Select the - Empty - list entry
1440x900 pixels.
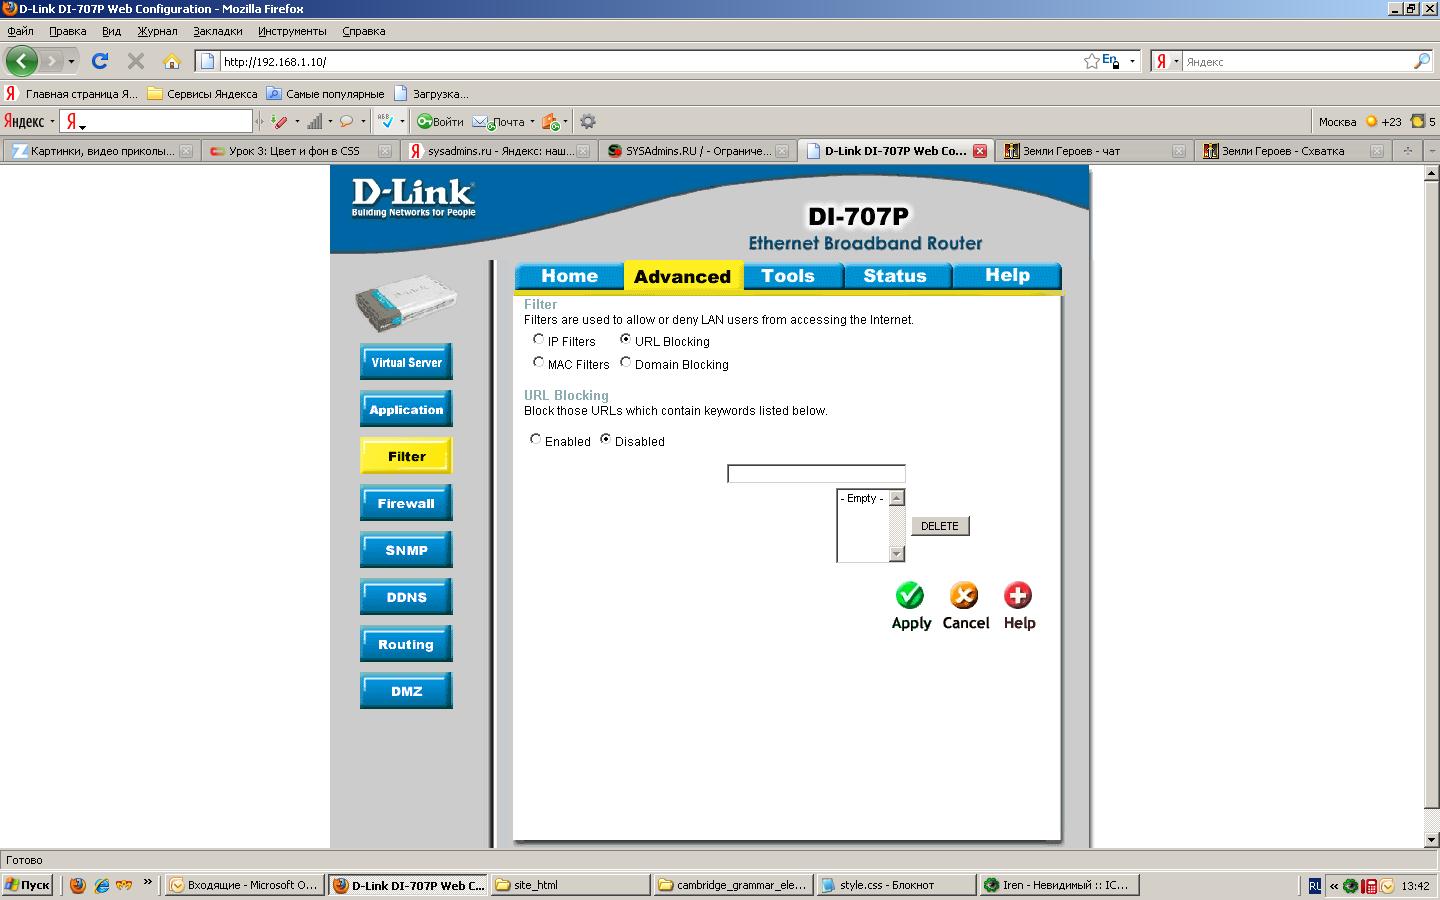tap(862, 498)
